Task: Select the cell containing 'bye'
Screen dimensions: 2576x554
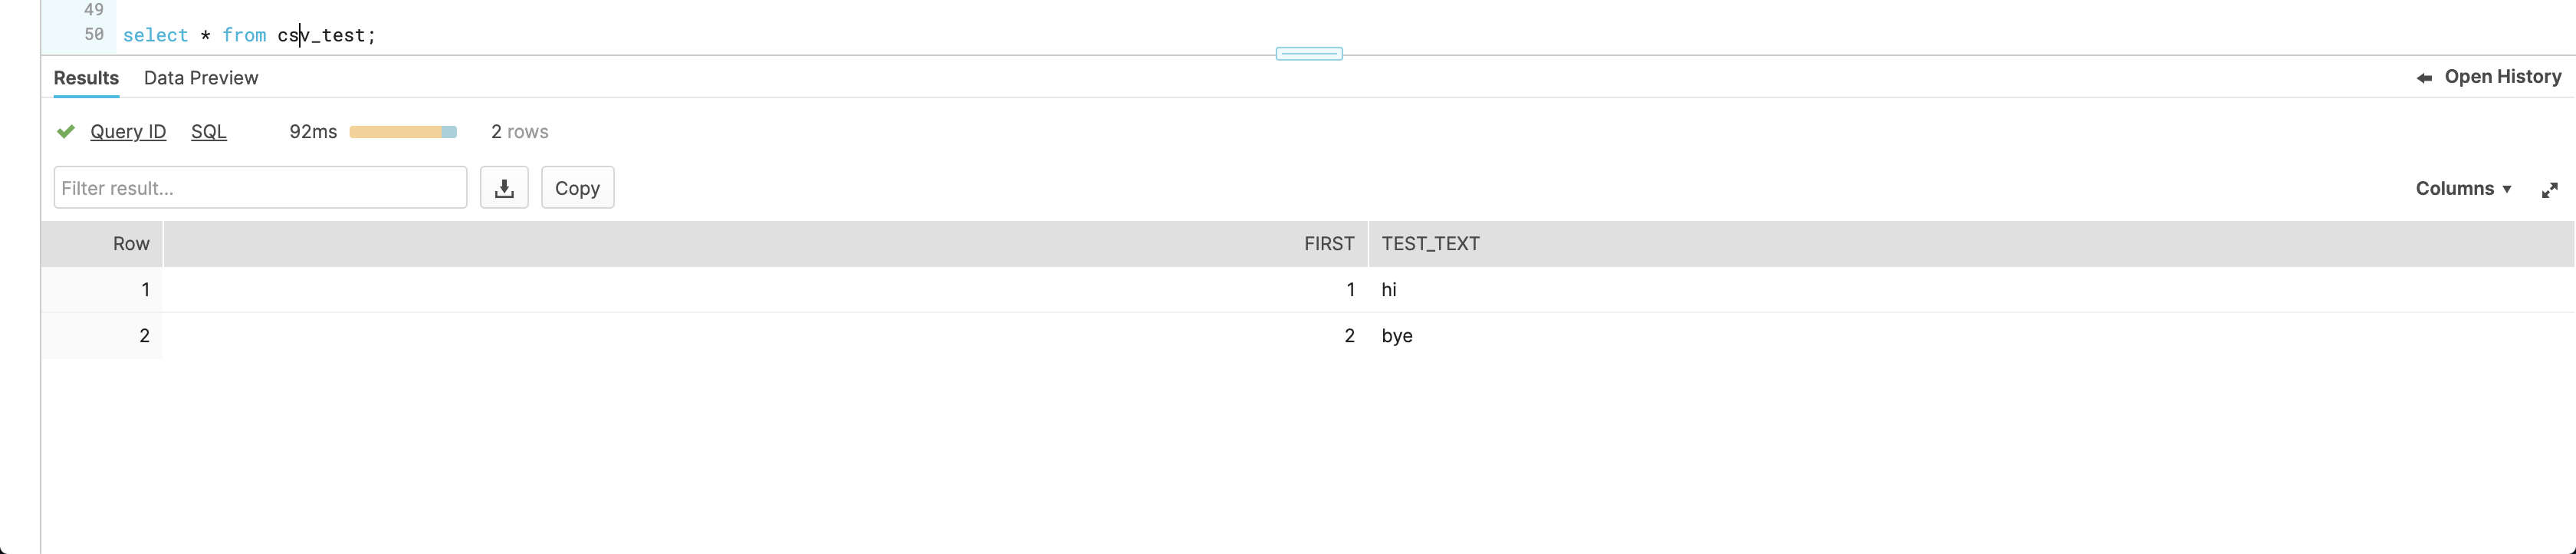Action: [x=1397, y=336]
